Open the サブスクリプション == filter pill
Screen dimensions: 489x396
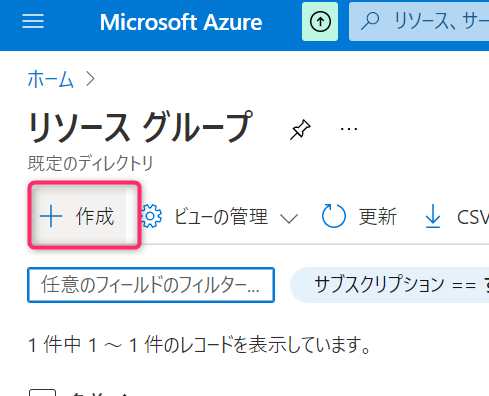[389, 285]
